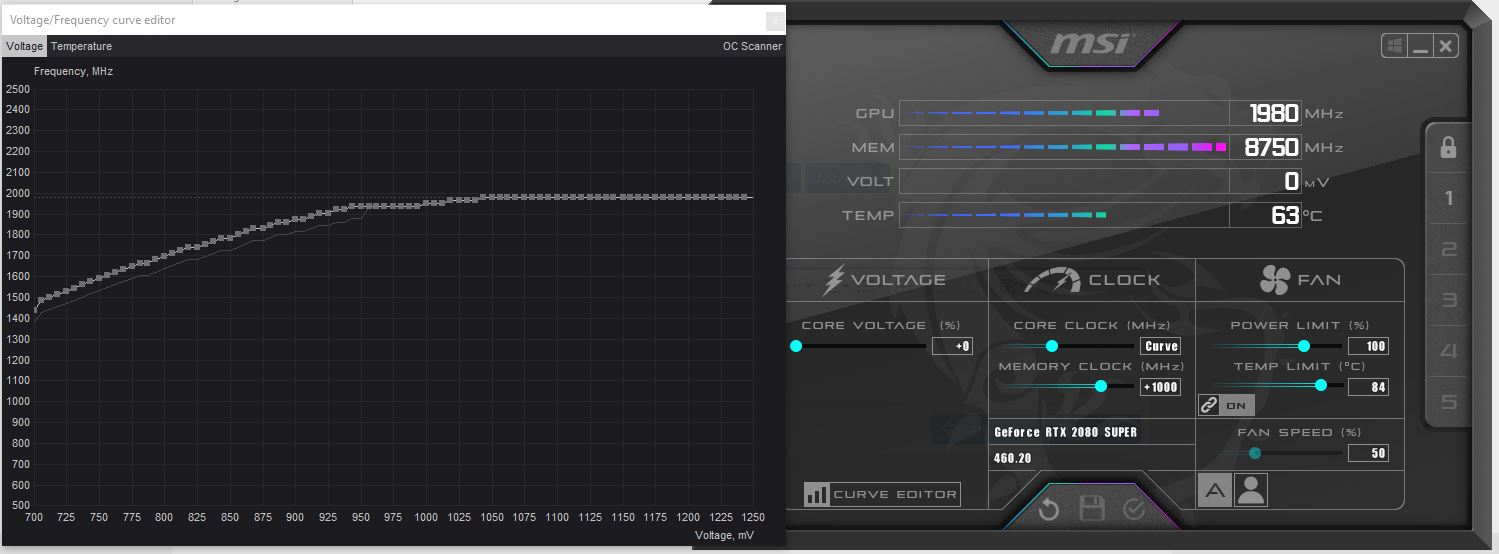Open the Curve Editor button
This screenshot has width=1499, height=554.
(x=882, y=494)
